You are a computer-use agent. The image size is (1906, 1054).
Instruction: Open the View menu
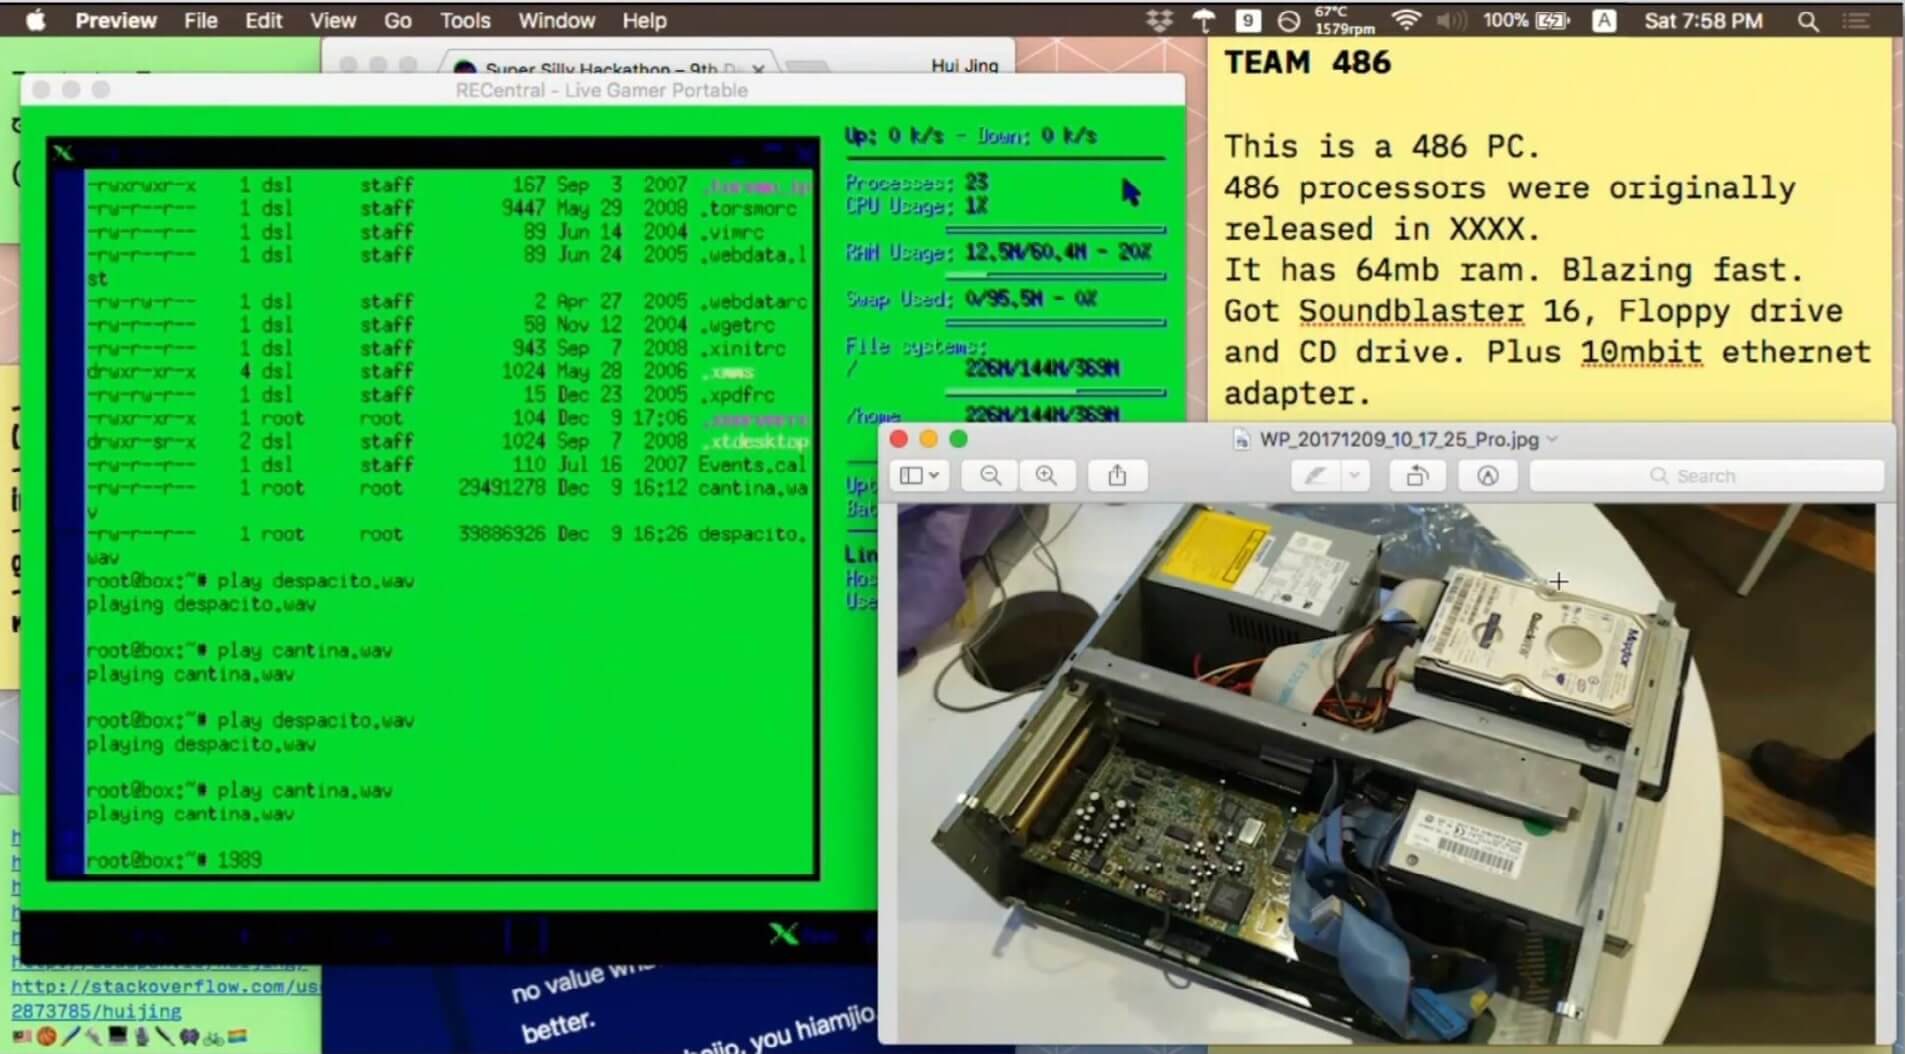pos(333,20)
